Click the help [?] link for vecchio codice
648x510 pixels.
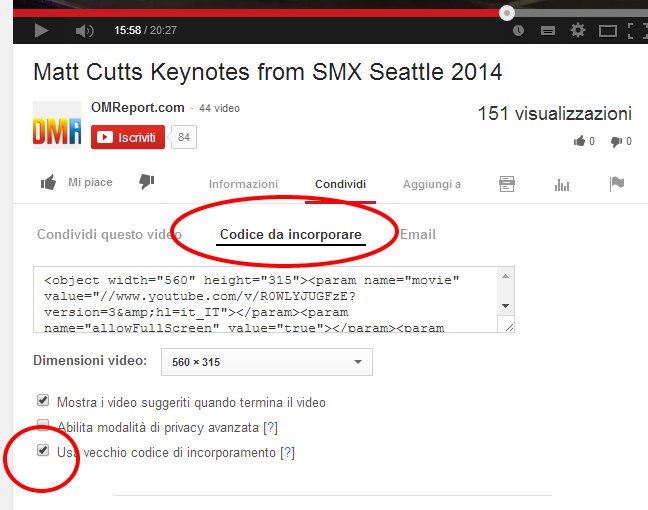point(287,453)
